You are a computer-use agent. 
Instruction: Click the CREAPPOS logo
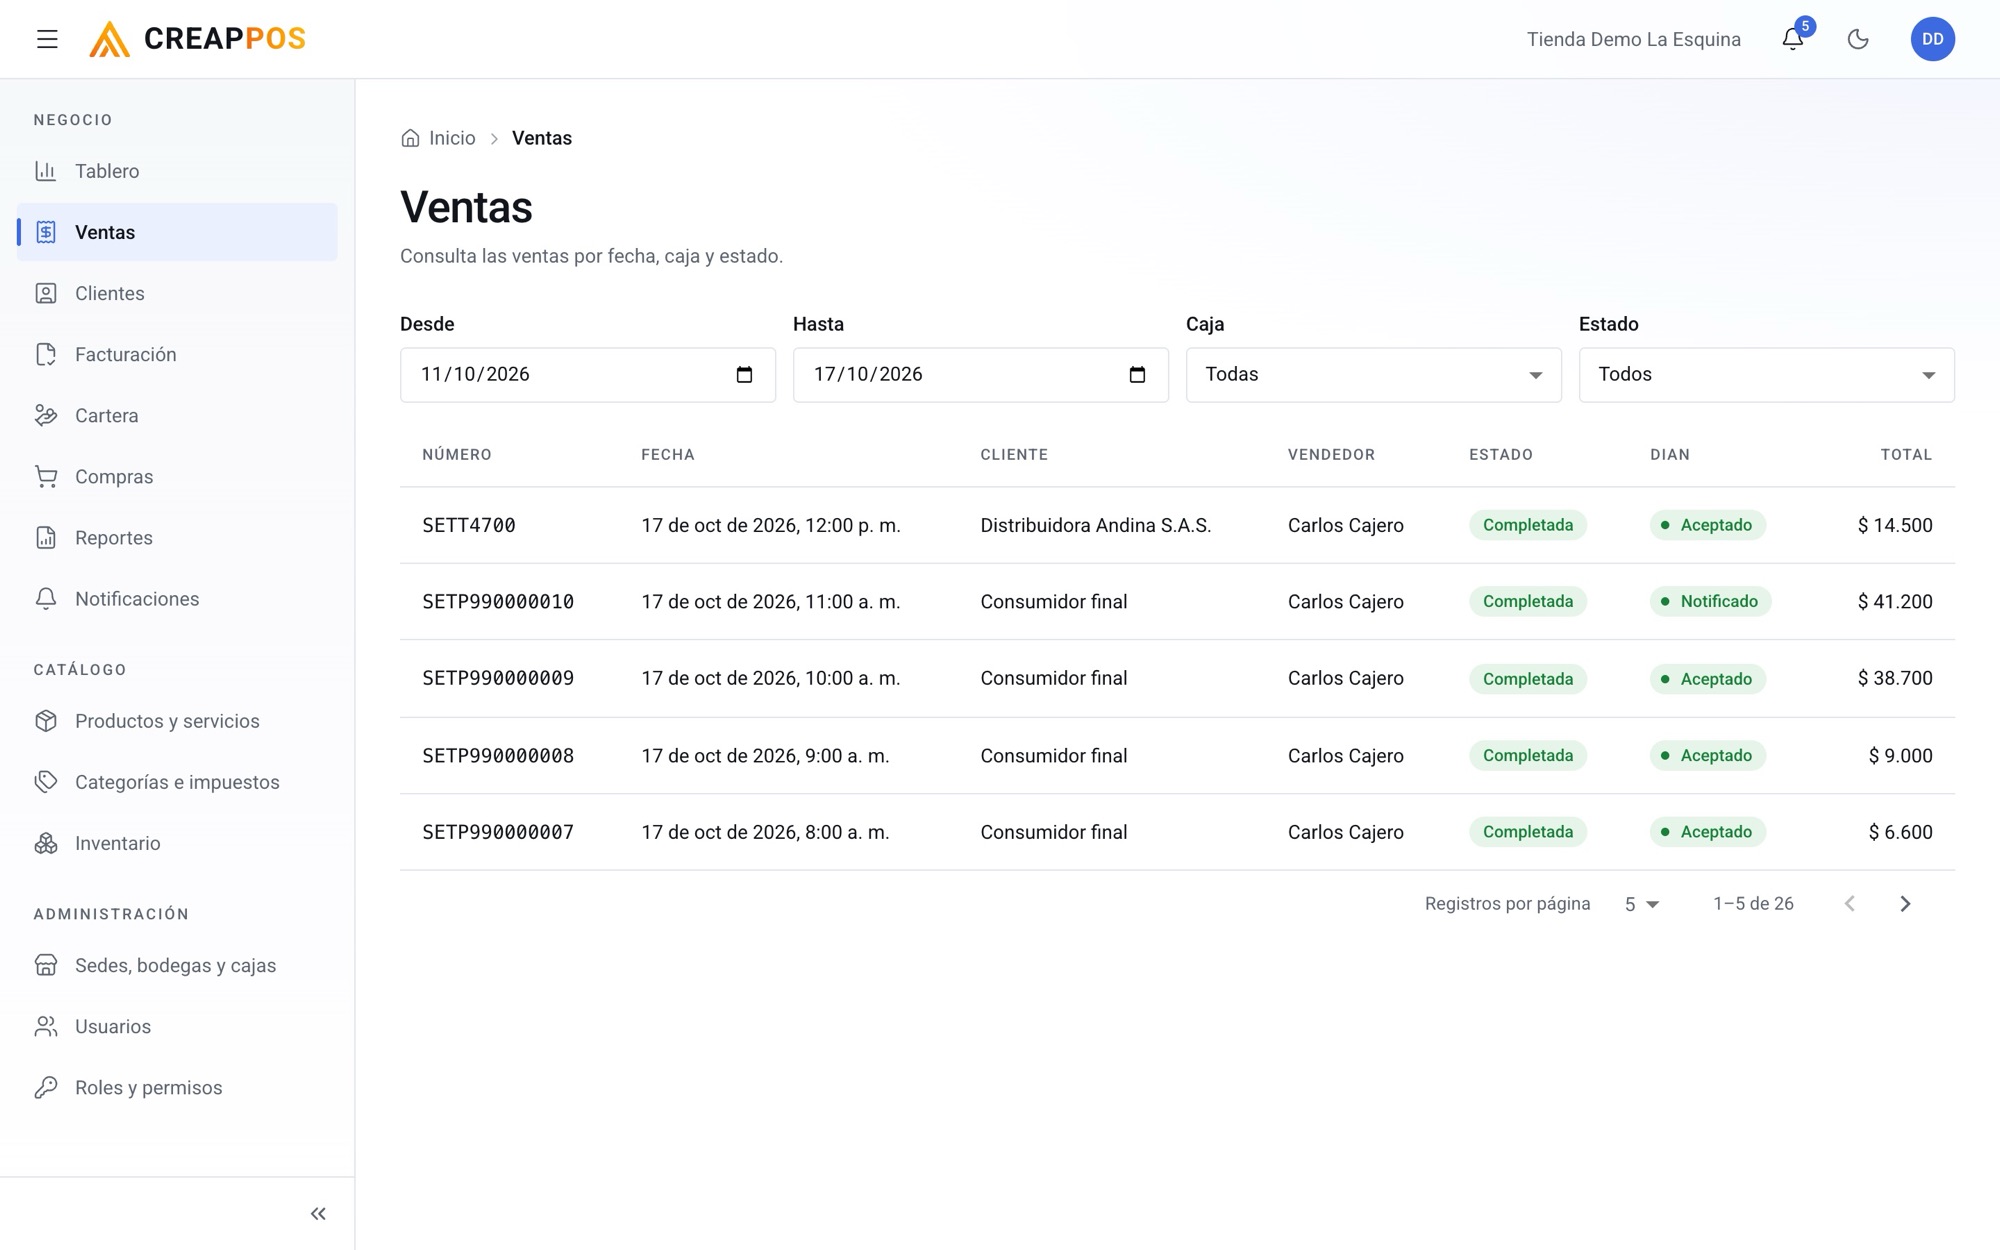coord(197,39)
